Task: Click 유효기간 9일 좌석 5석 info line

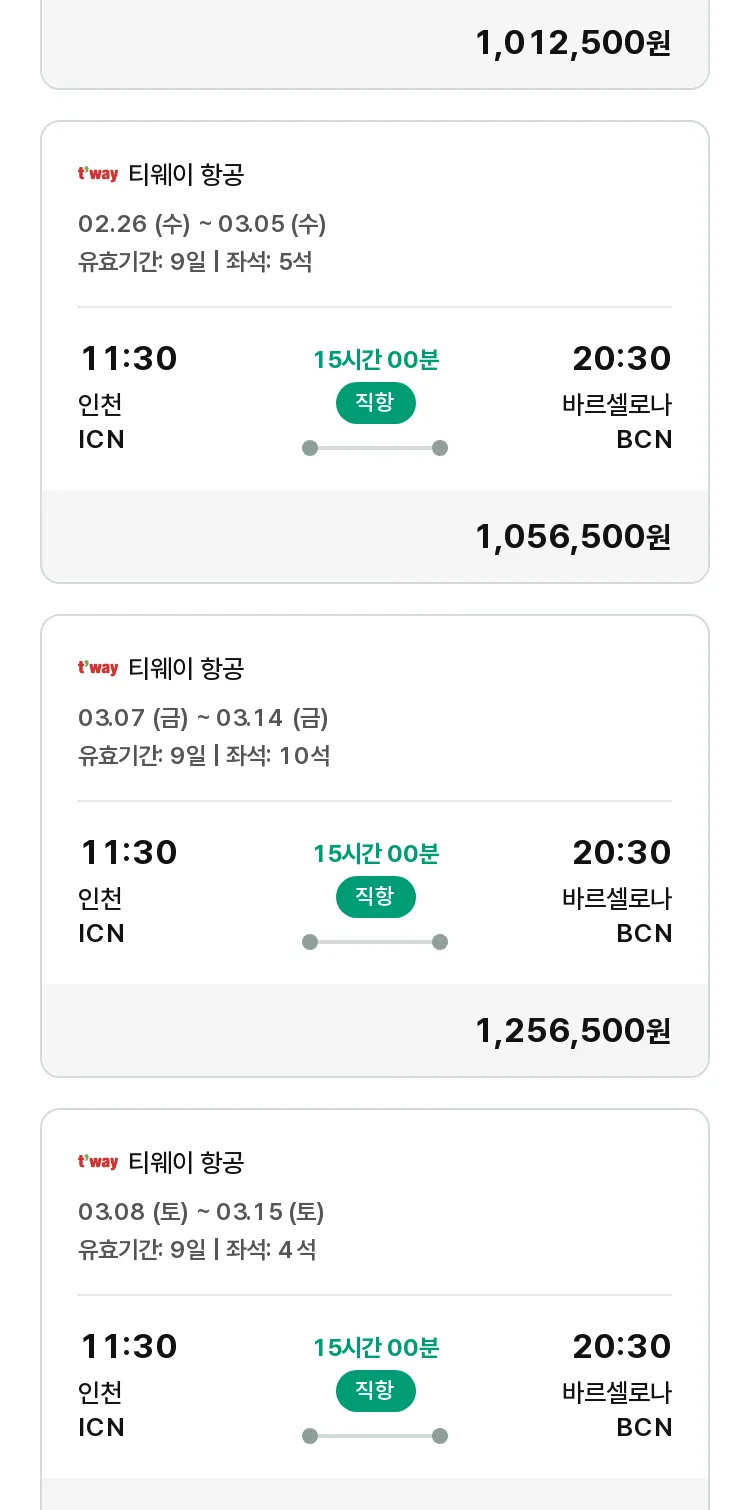Action: point(195,262)
